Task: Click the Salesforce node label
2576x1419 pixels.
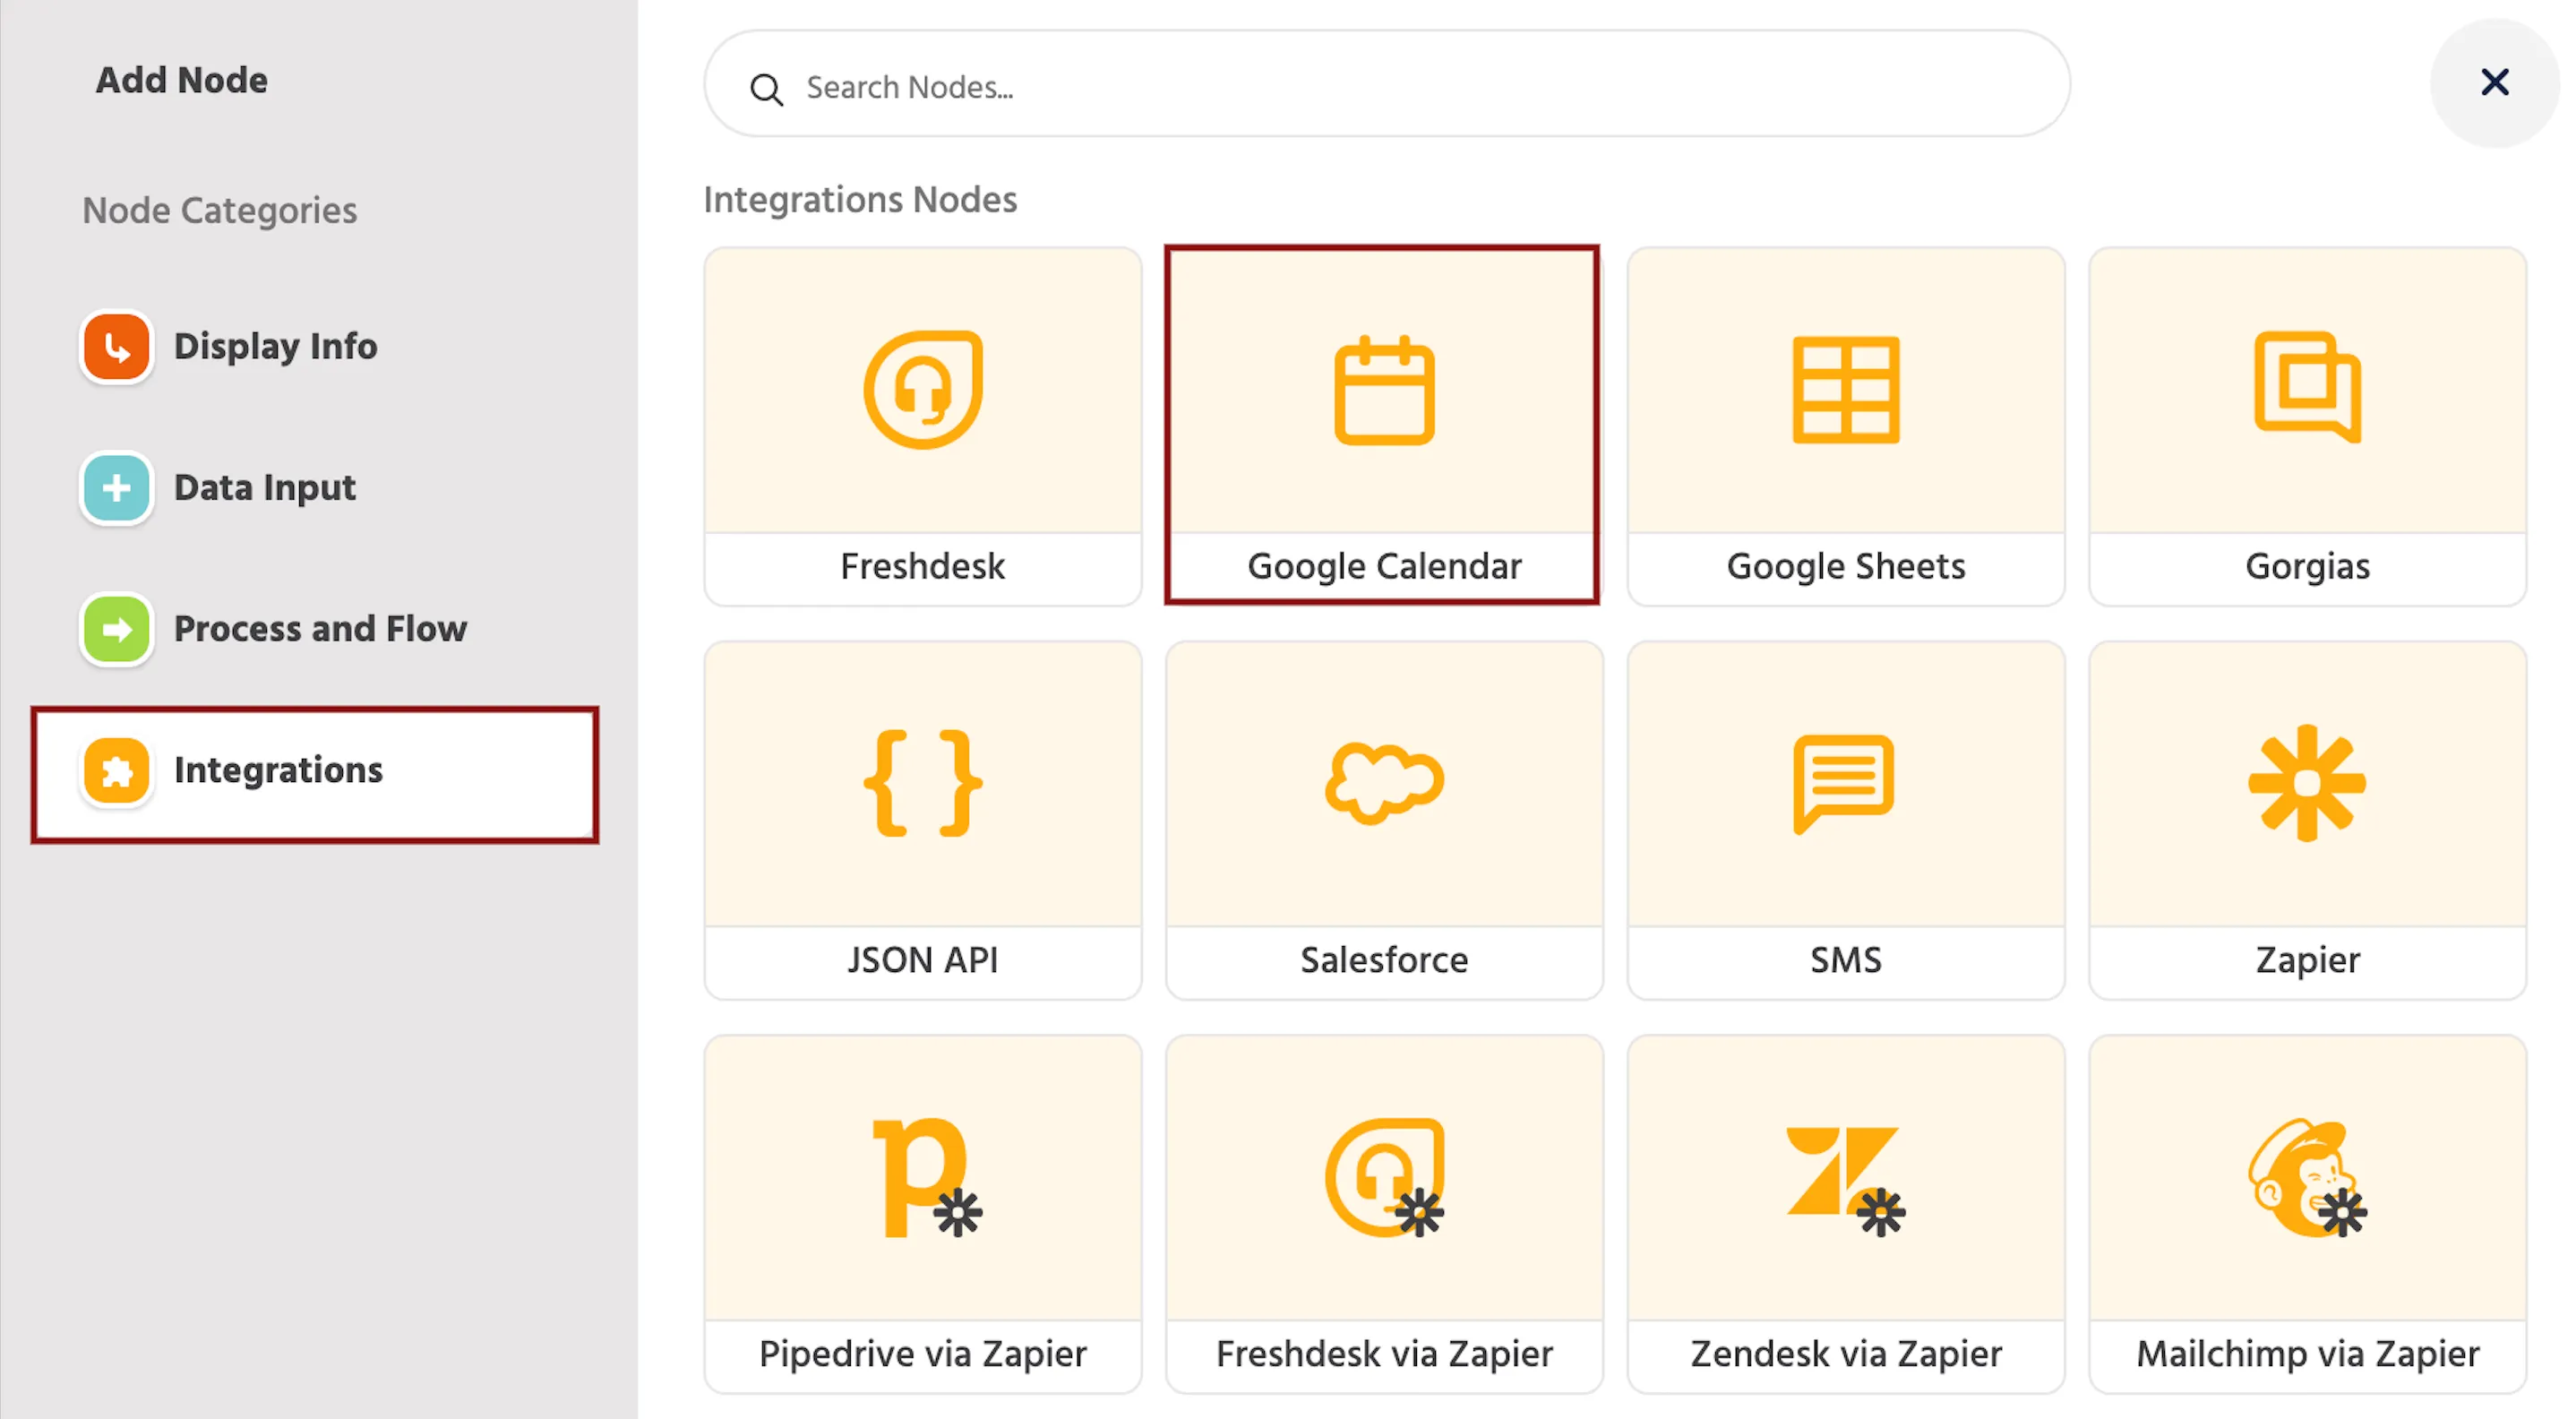Action: pos(1384,960)
